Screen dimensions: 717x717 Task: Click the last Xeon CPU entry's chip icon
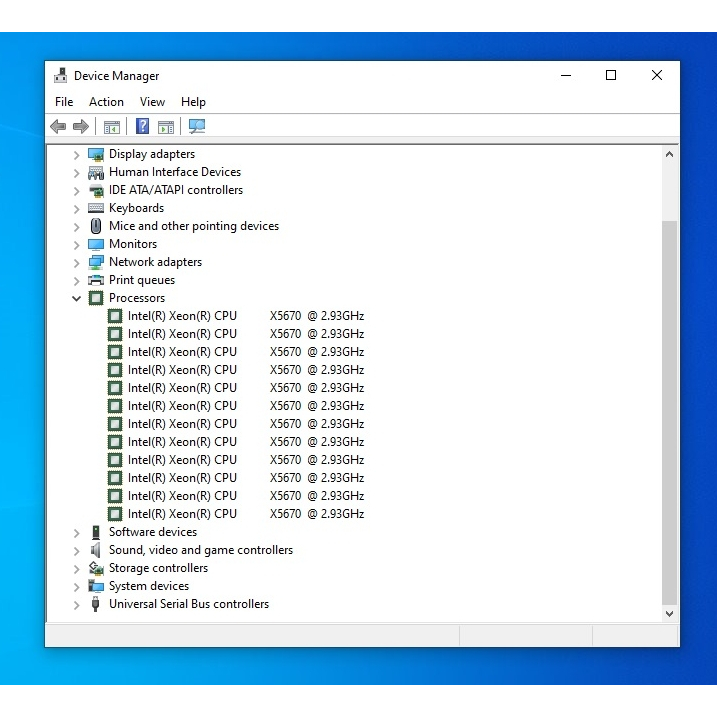pyautogui.click(x=115, y=514)
